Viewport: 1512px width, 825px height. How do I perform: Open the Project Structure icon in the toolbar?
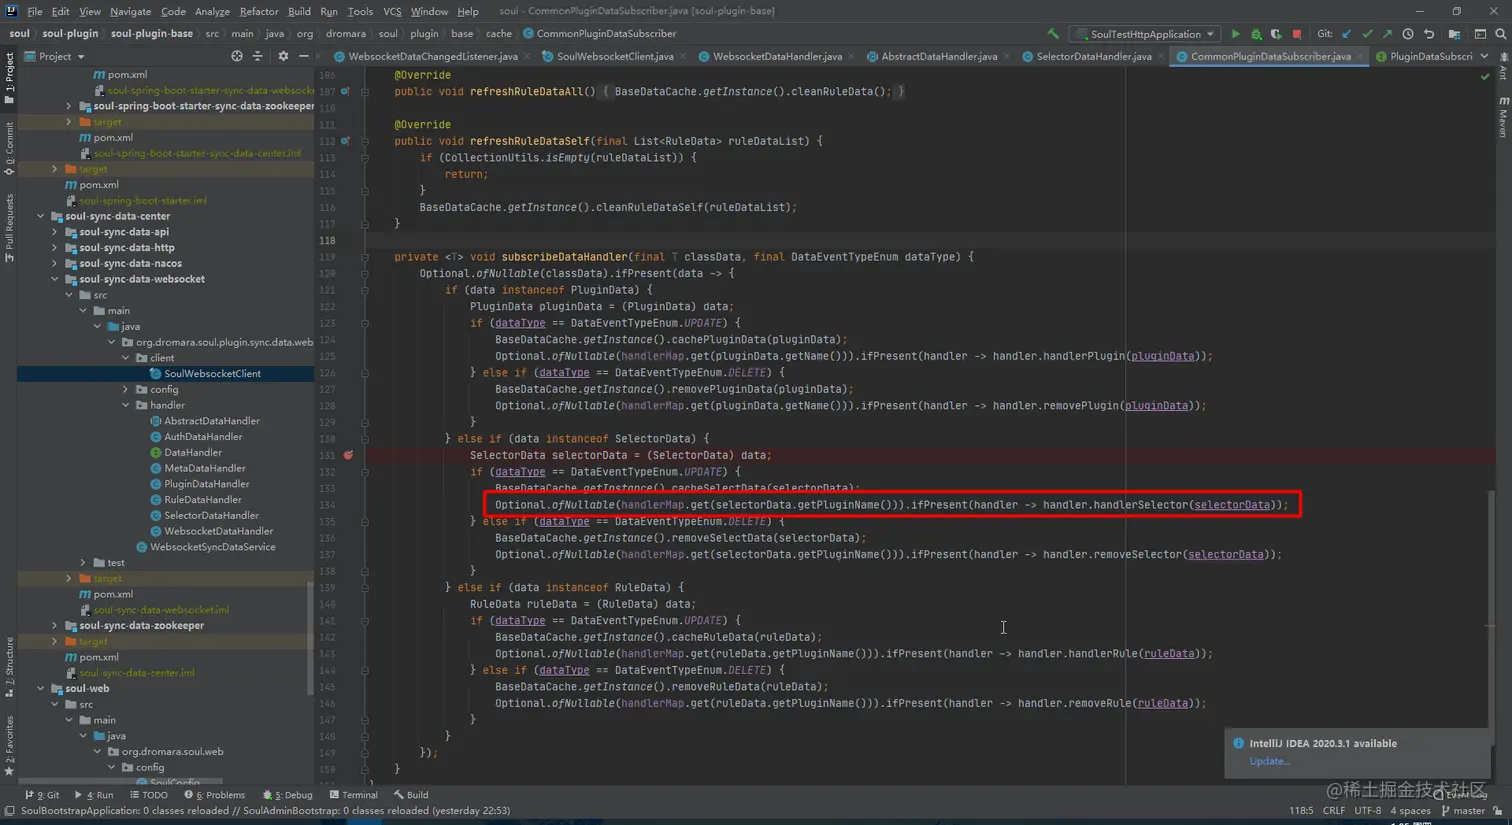[1454, 34]
